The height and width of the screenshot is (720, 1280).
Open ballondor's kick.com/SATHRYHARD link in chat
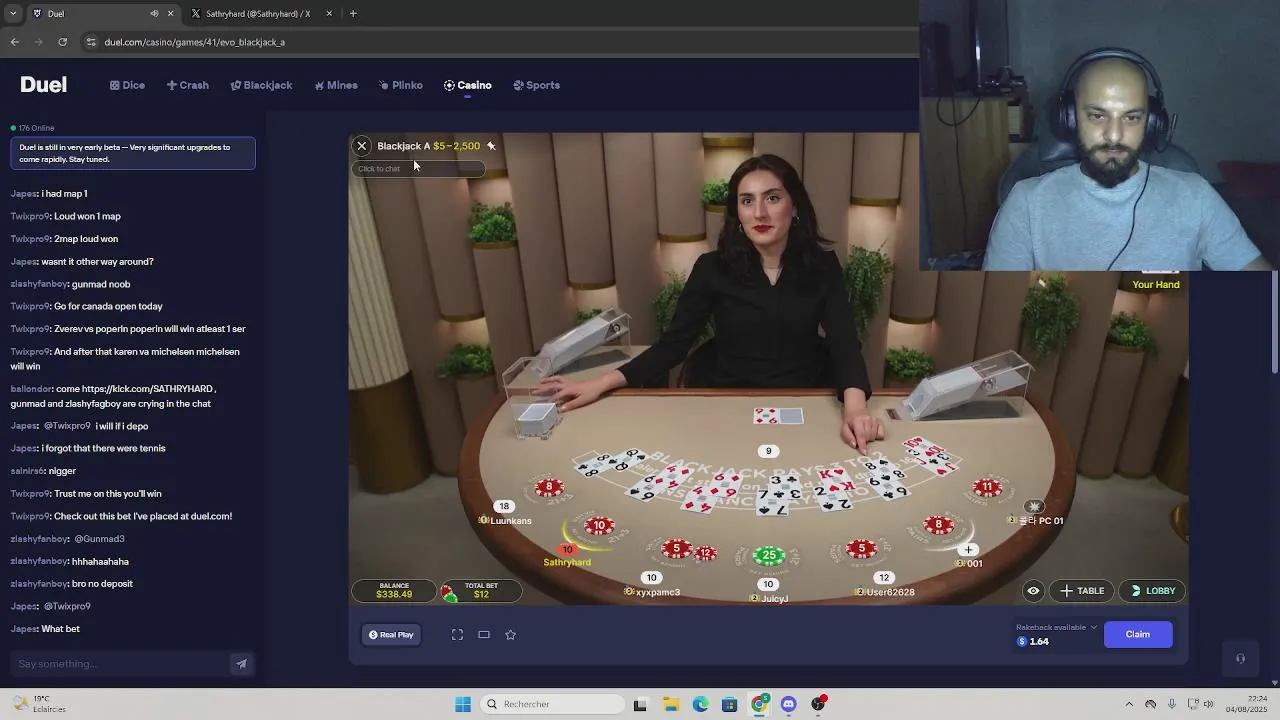point(148,389)
